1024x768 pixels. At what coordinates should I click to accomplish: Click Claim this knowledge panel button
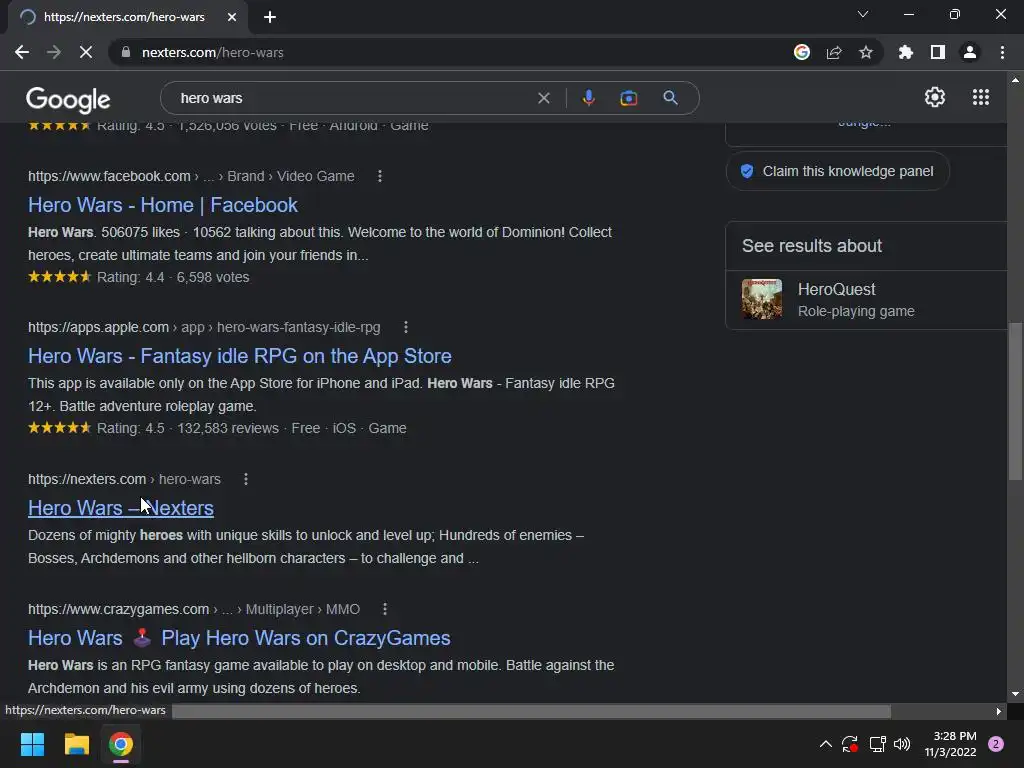click(x=837, y=171)
